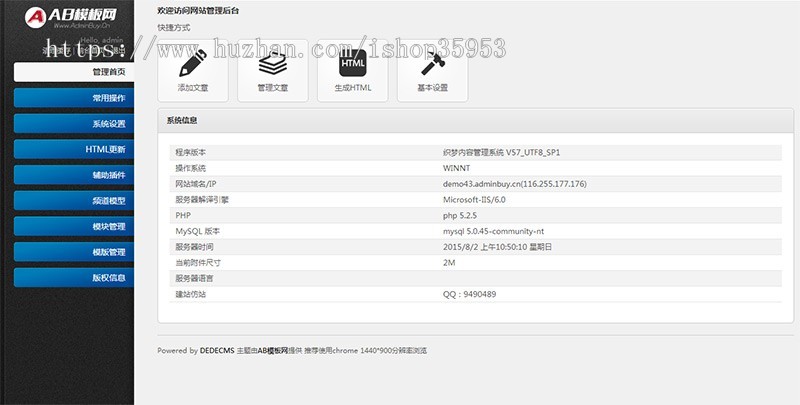800x405 pixels.
Task: Click the 推荐使用chrome footer note
Action: pyautogui.click(x=365, y=351)
